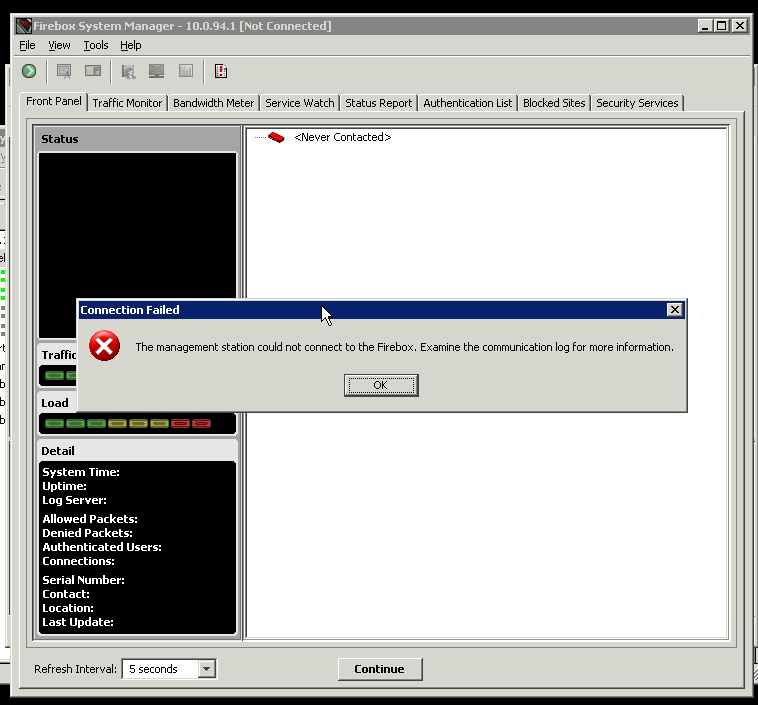Viewport: 758px width, 705px height.
Task: Switch to the Bandwidth Meter tab
Action: pos(214,103)
